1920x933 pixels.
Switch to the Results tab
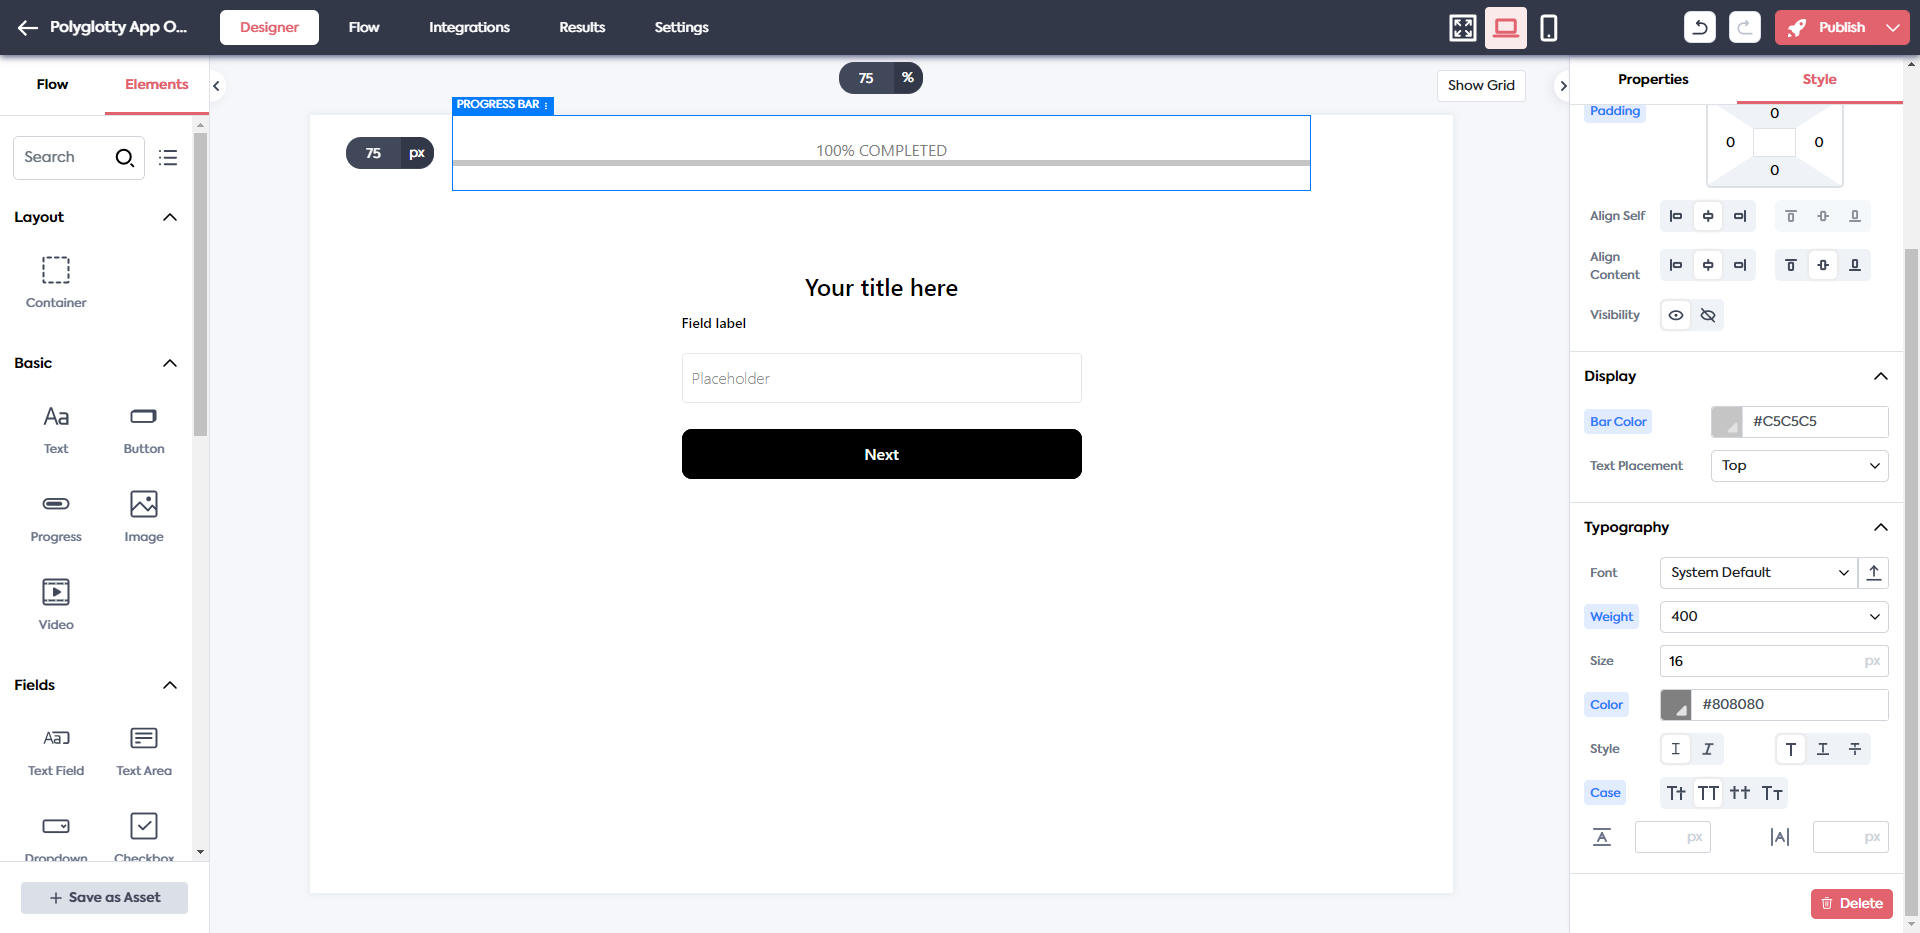(x=581, y=27)
